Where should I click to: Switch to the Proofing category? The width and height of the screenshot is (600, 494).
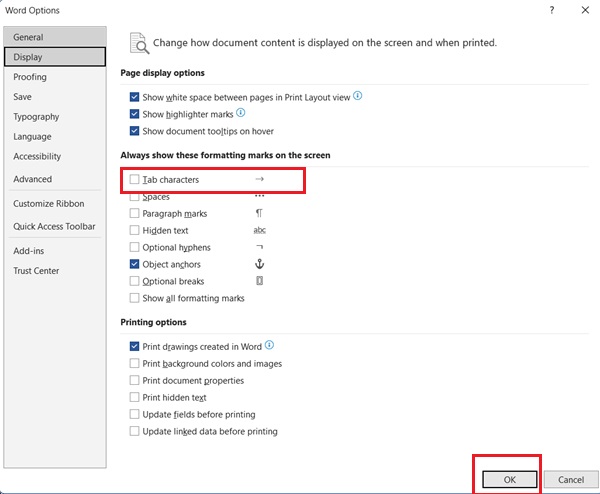click(30, 77)
